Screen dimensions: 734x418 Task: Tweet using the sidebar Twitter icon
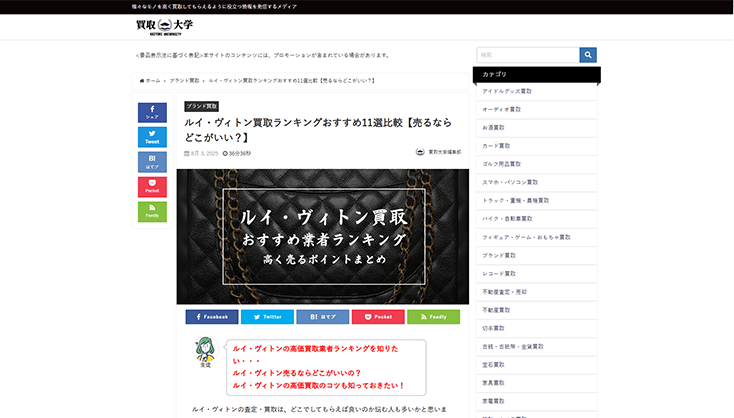click(x=152, y=137)
